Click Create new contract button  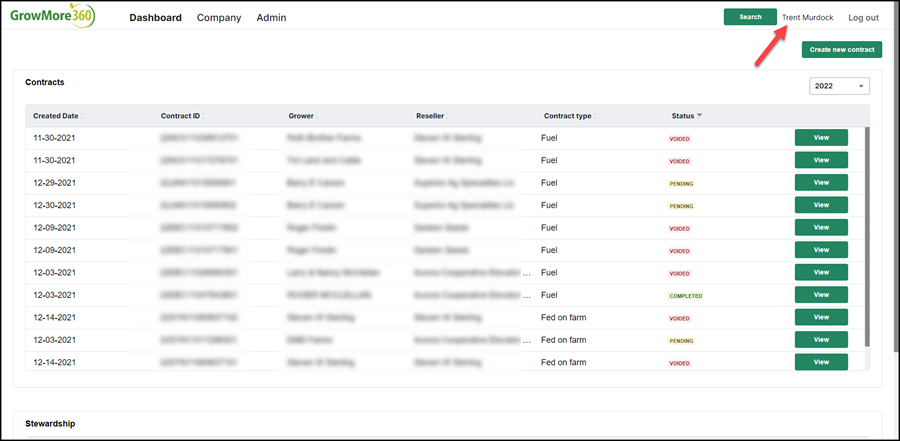coord(842,50)
